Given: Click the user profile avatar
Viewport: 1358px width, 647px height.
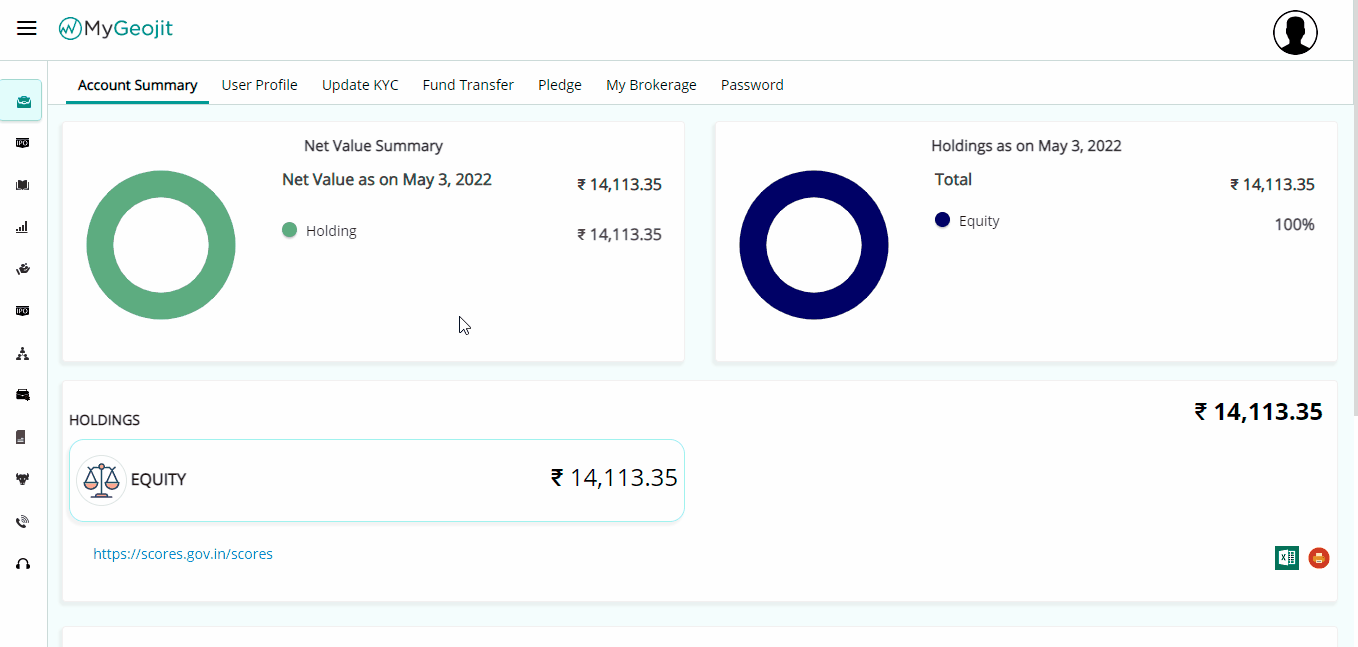Looking at the screenshot, I should (1294, 33).
